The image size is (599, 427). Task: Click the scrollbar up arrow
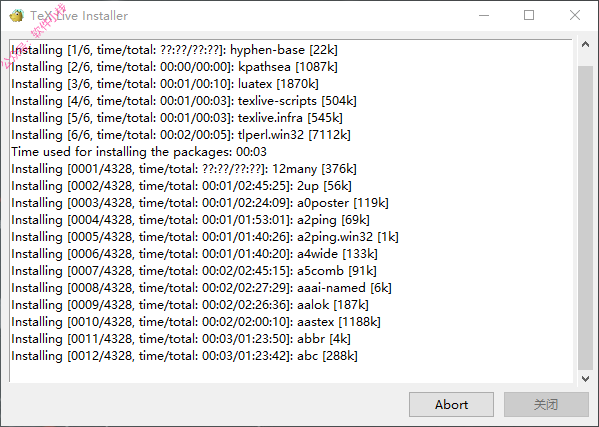coord(585,45)
